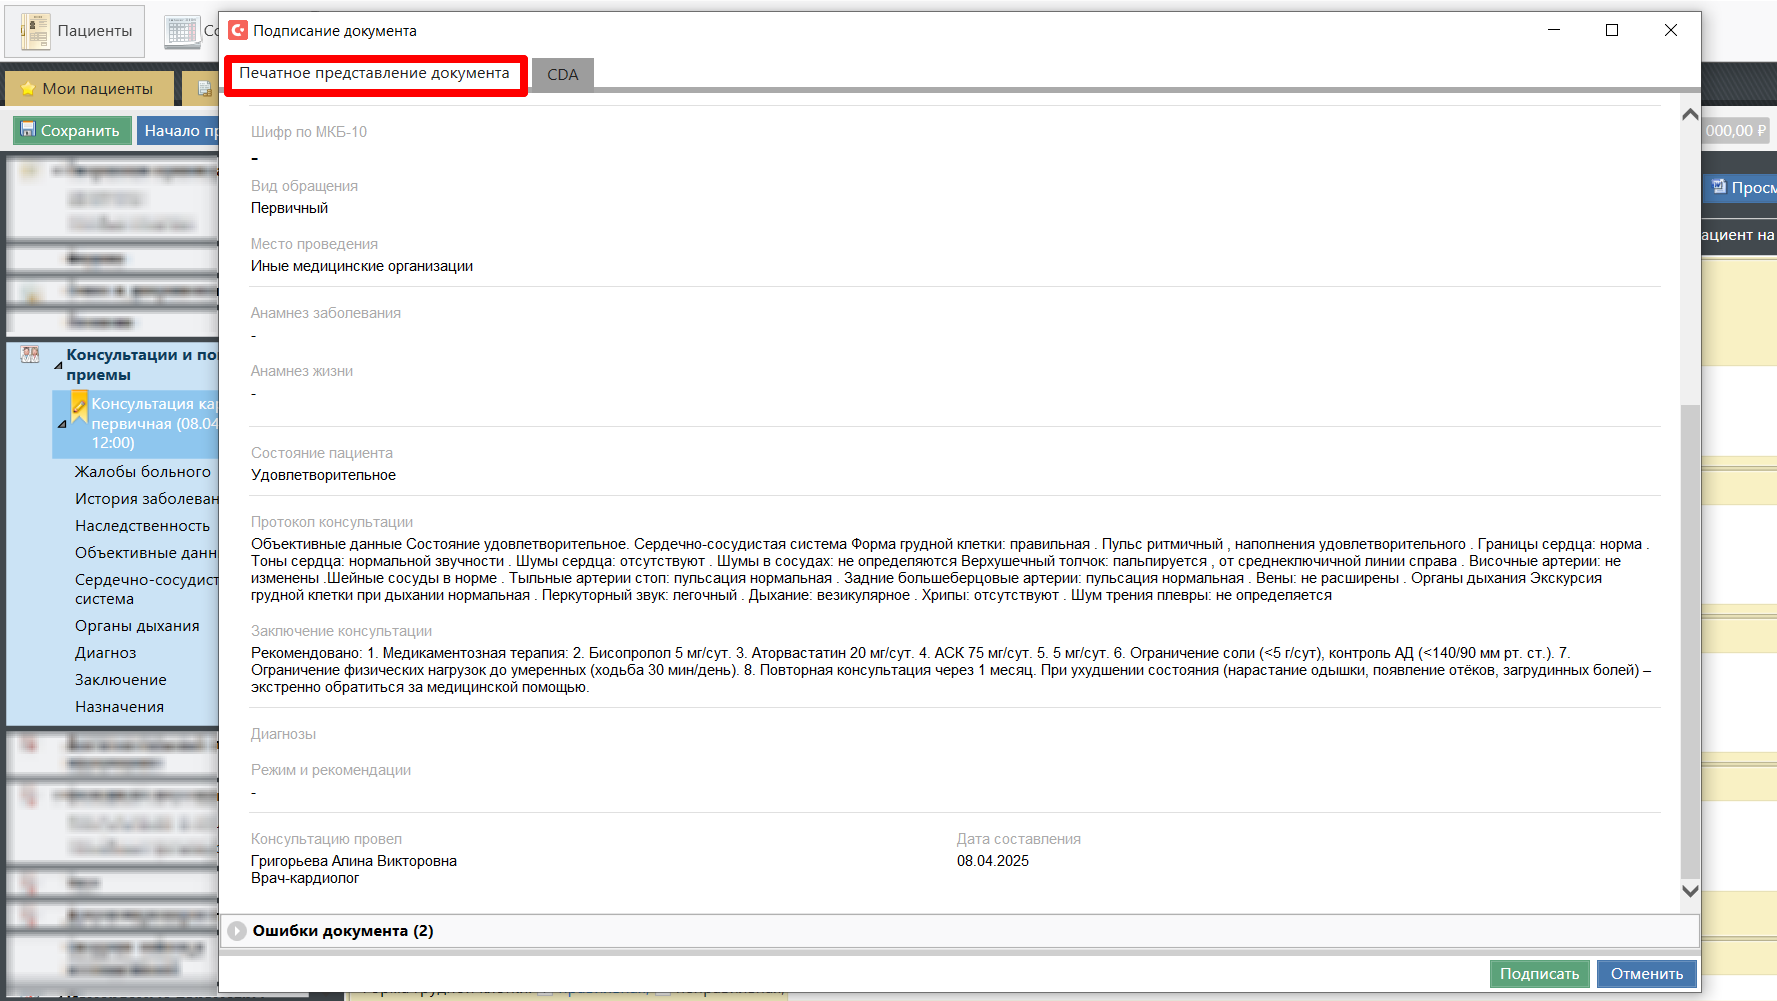This screenshot has height=1001, width=1777.
Task: Click the Пациенты icon in top toolbar
Action: (36, 31)
